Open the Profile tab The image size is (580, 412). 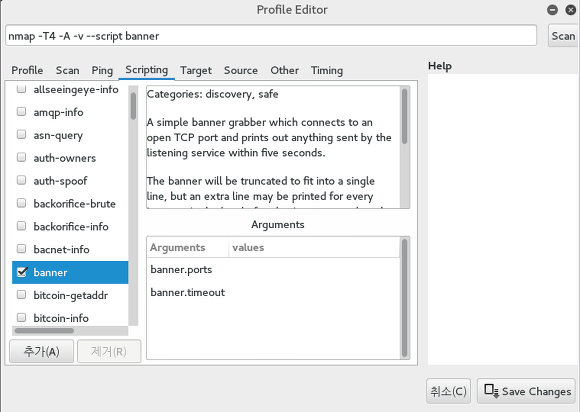coord(27,70)
